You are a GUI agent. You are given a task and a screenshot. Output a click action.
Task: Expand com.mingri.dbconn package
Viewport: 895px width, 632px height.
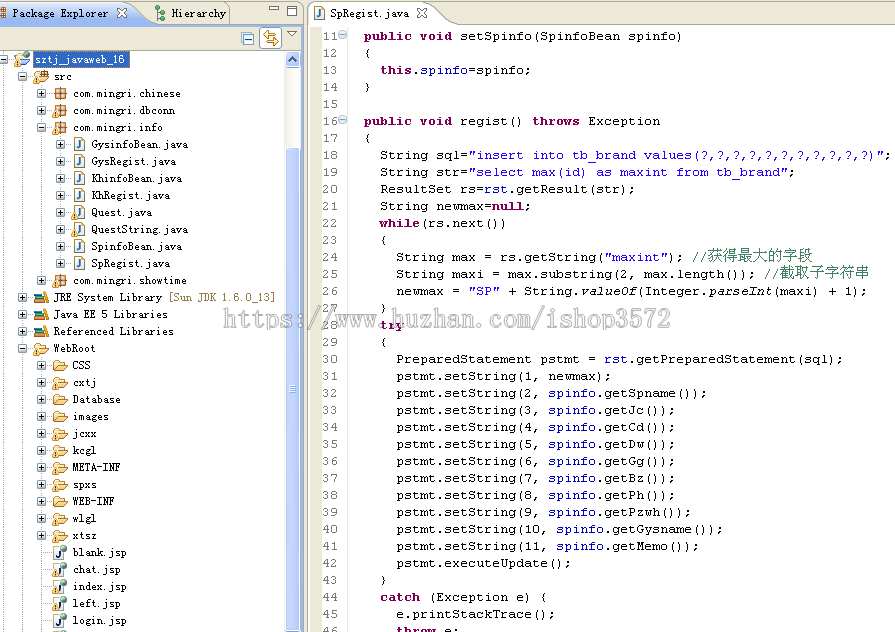[42, 110]
